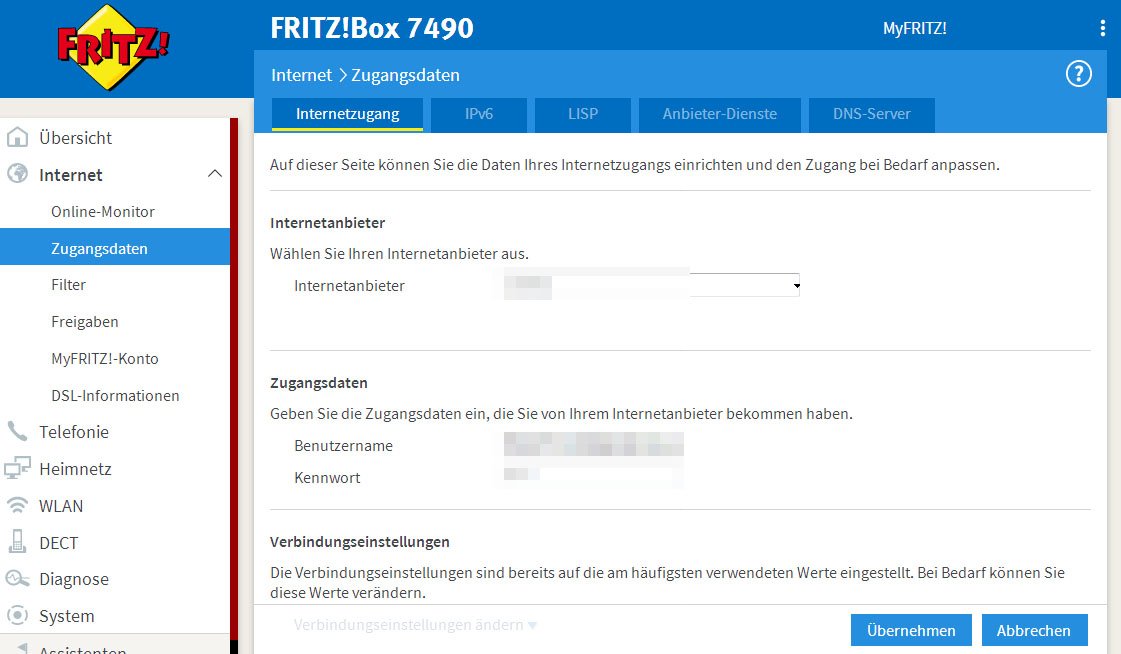Collapse the Internet menu chevron
Screen dimensions: 1121x654
click(214, 174)
